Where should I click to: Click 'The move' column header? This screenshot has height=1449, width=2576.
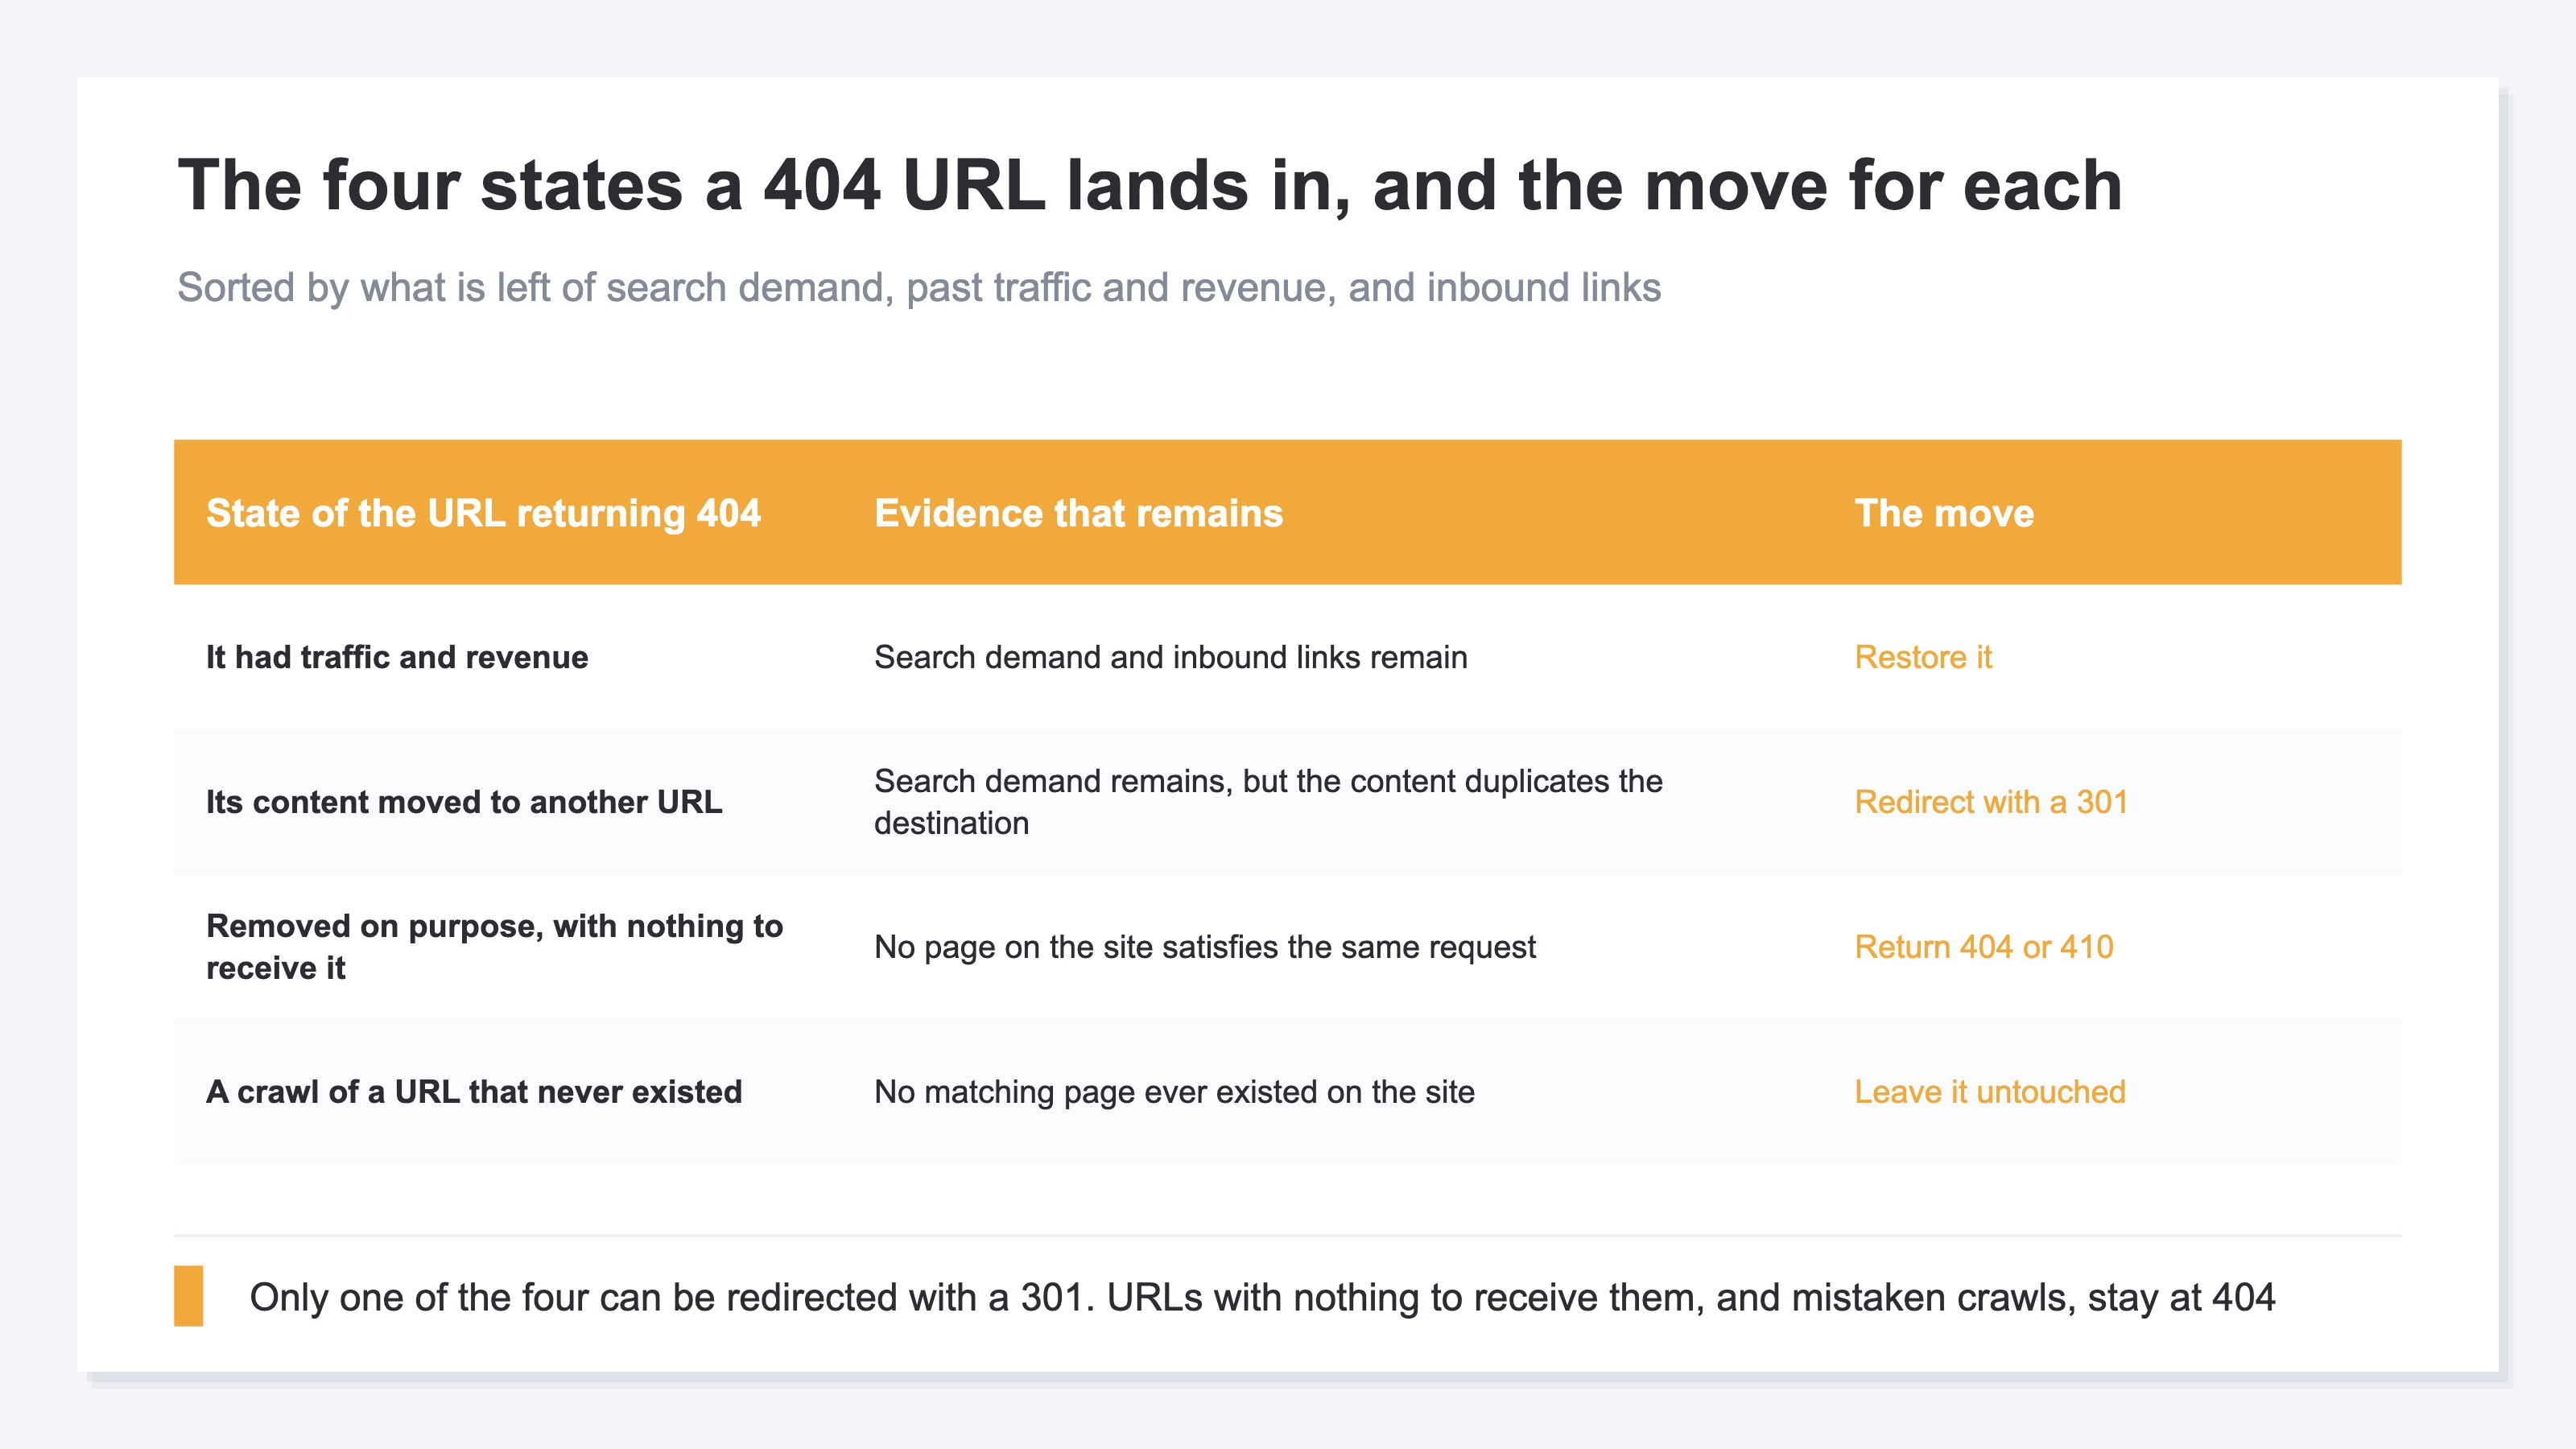point(1944,513)
